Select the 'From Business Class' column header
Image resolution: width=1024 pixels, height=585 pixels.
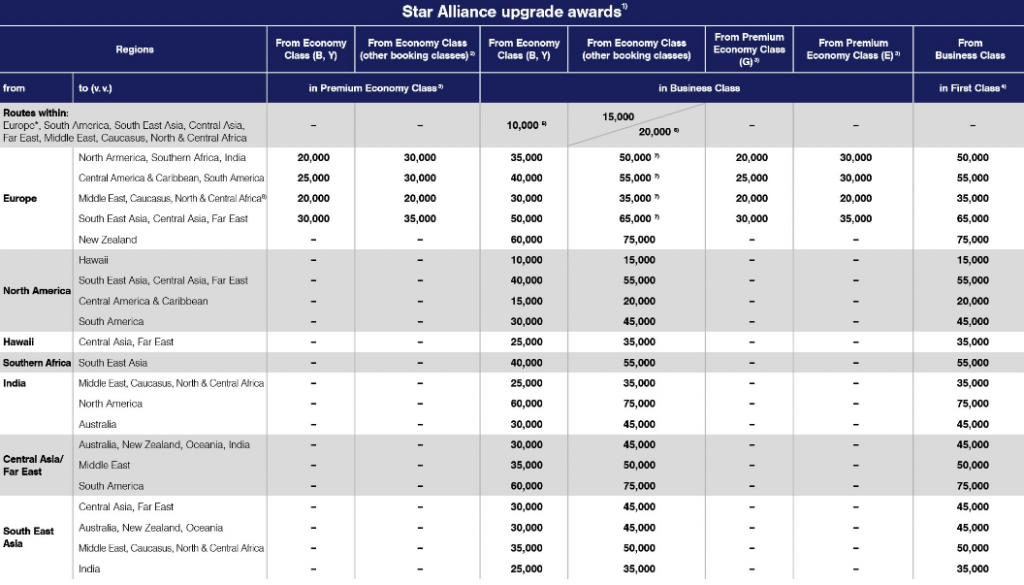tap(970, 49)
